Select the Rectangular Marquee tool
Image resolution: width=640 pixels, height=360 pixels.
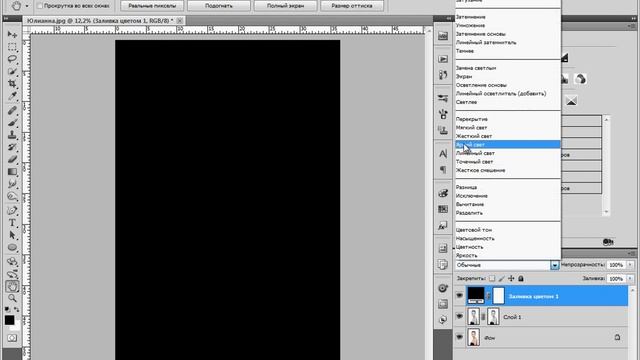[12, 47]
